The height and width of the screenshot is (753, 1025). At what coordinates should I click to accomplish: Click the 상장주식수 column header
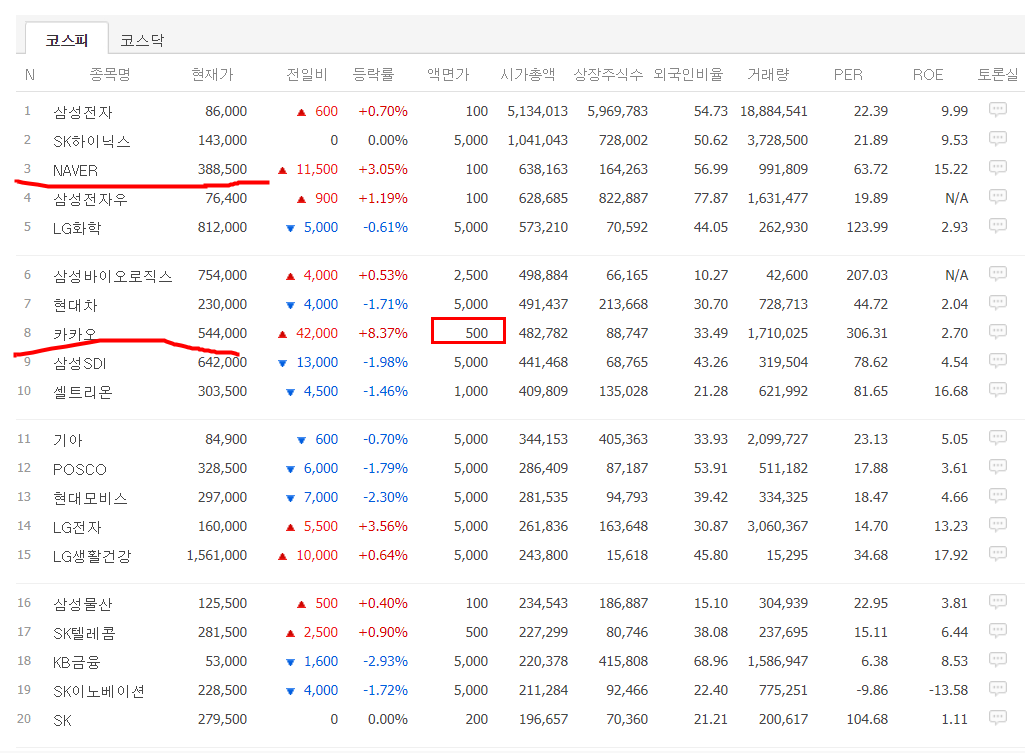(608, 75)
